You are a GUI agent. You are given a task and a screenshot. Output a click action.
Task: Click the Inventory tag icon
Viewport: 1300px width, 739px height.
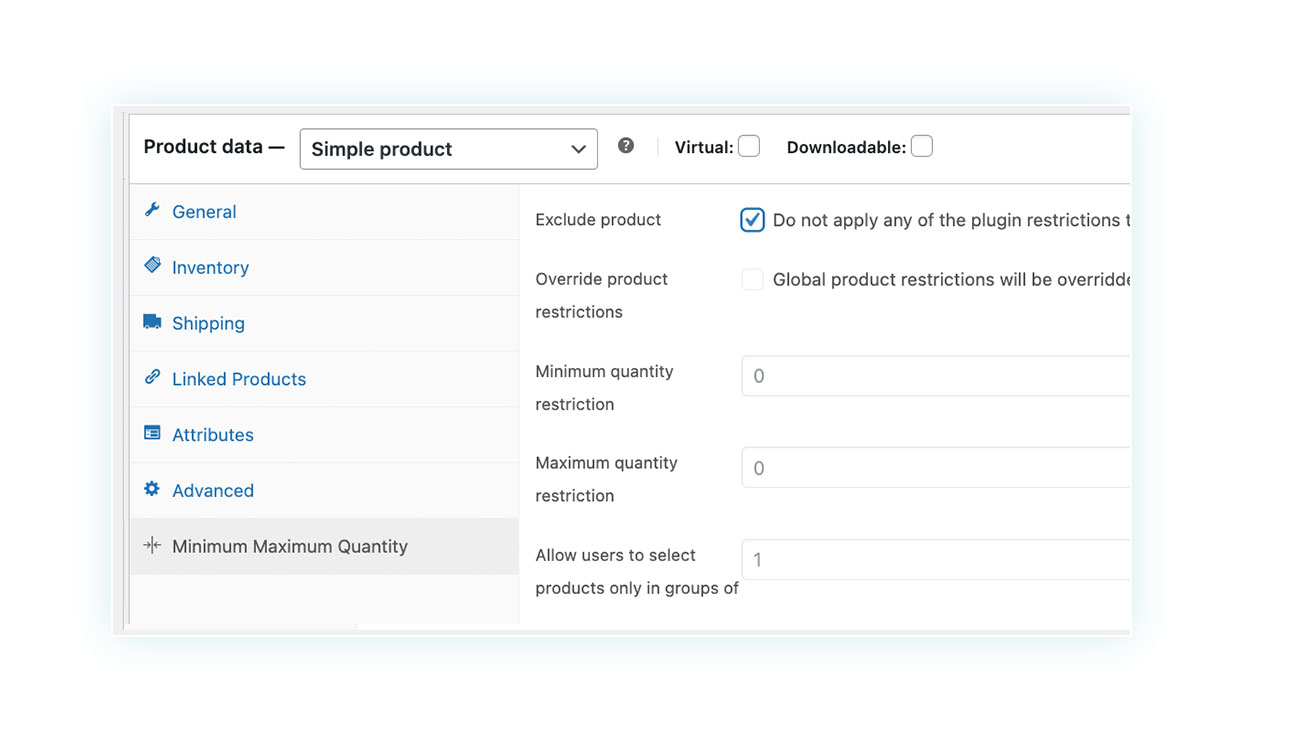[152, 265]
